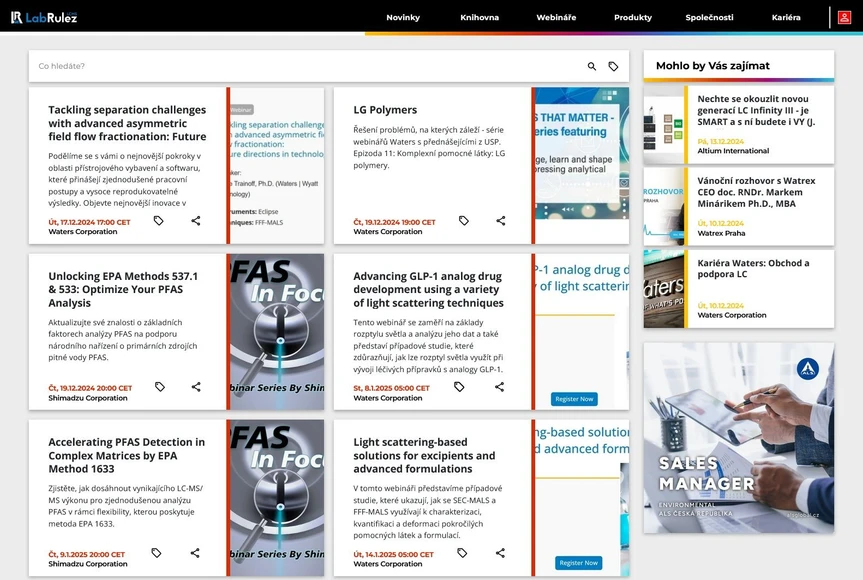Image resolution: width=863 pixels, height=580 pixels.
Task: Open 'Accelerating PFAS Detection' webinar title
Action: click(x=127, y=456)
